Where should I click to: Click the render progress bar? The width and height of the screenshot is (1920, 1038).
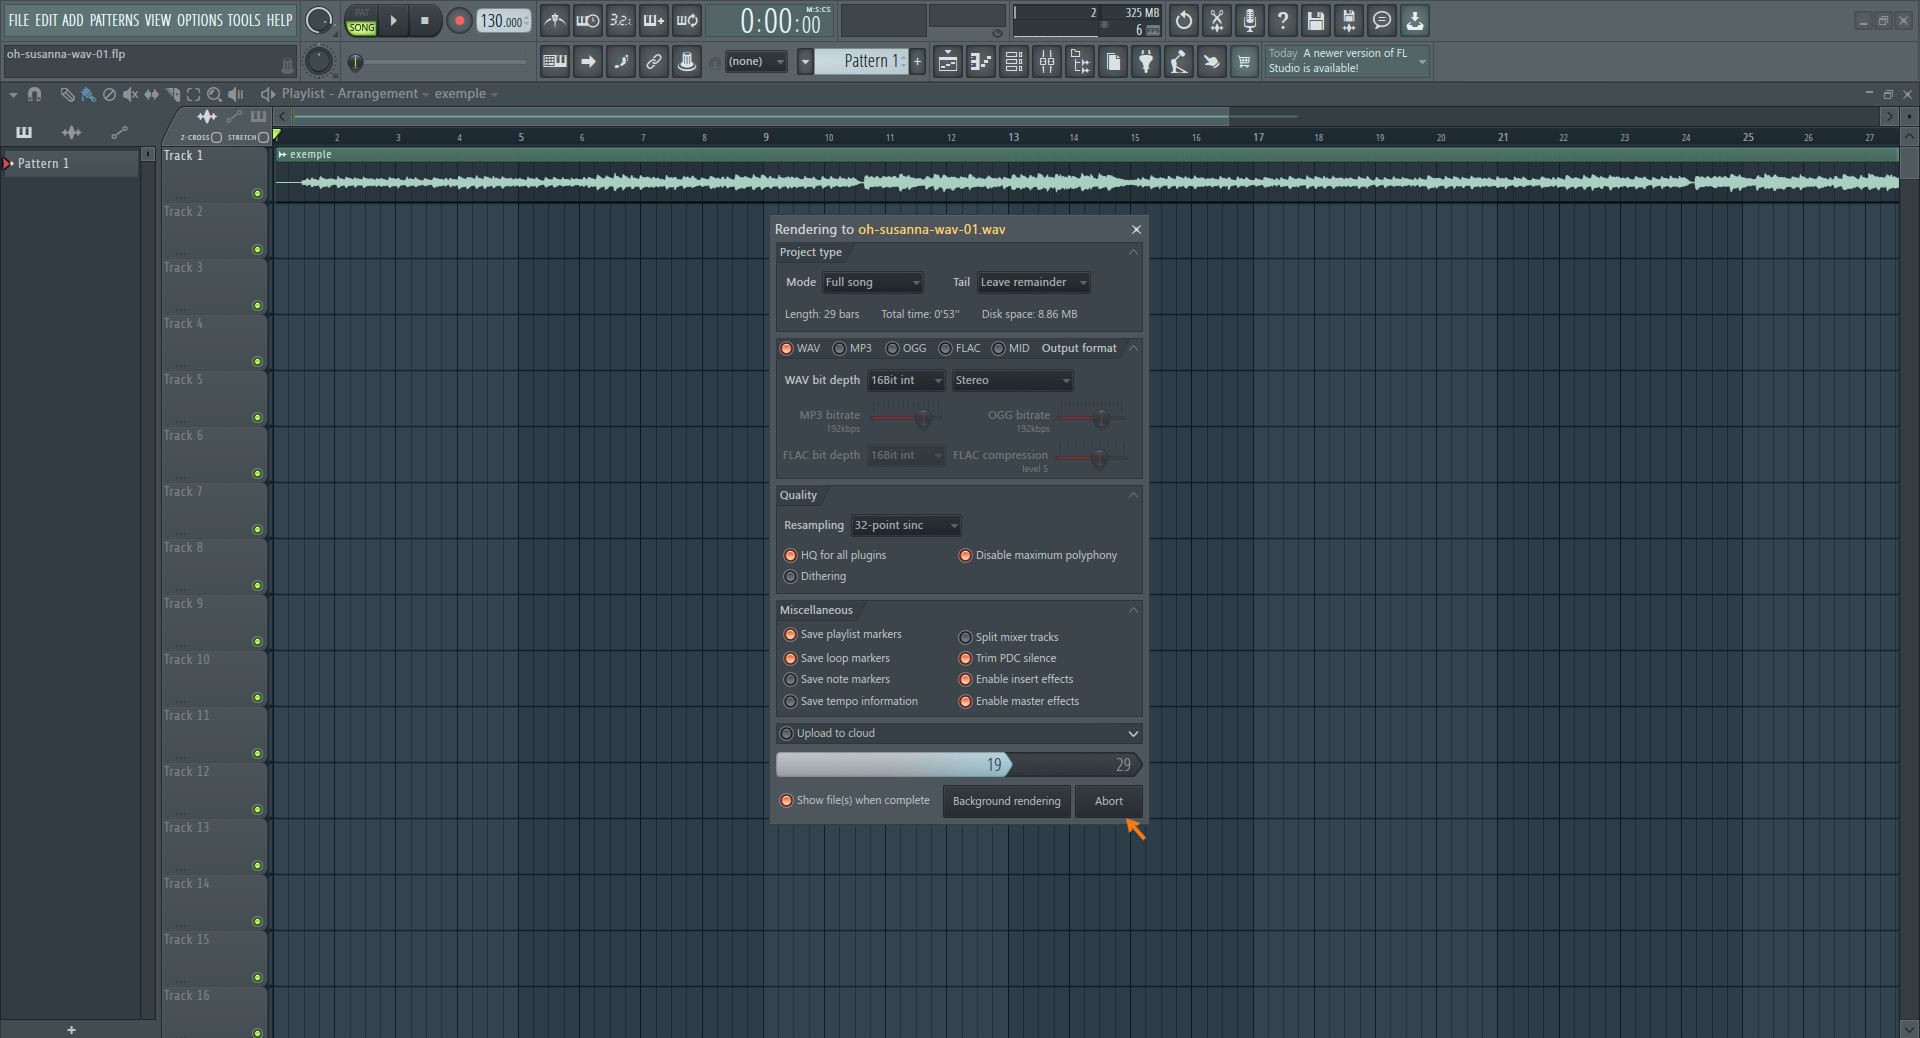pos(959,765)
